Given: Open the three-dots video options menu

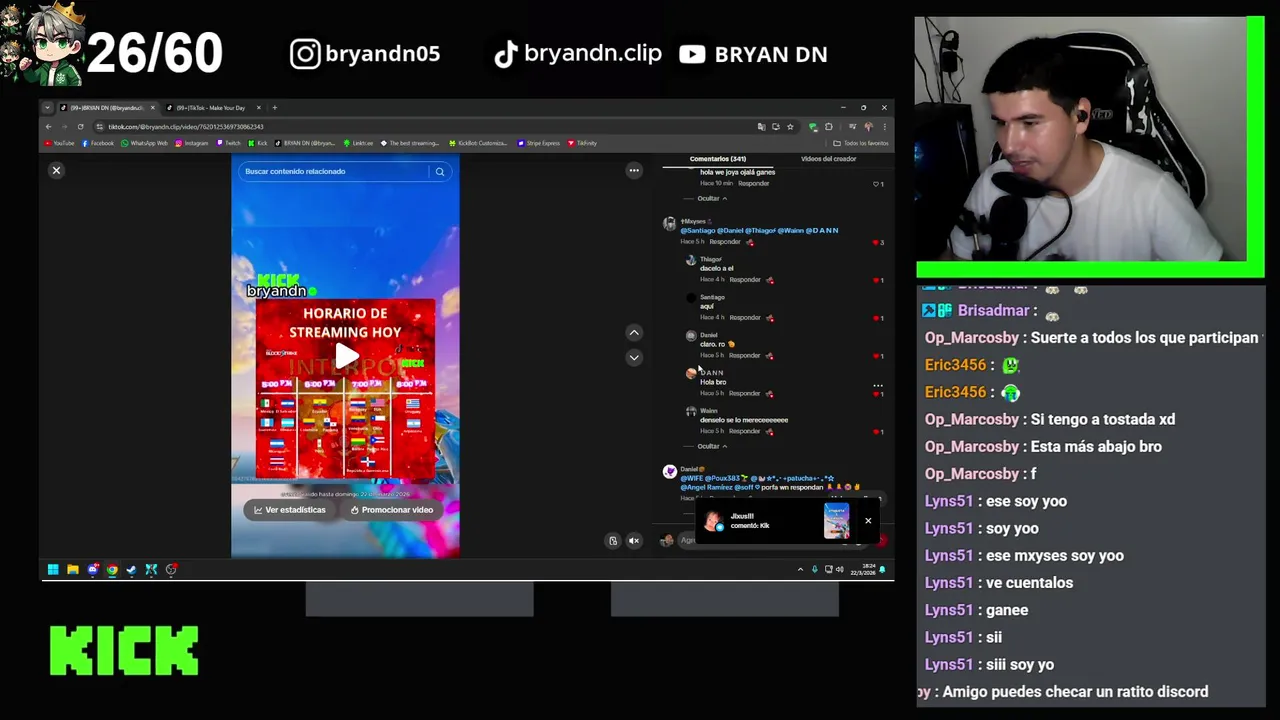Looking at the screenshot, I should pyautogui.click(x=633, y=171).
